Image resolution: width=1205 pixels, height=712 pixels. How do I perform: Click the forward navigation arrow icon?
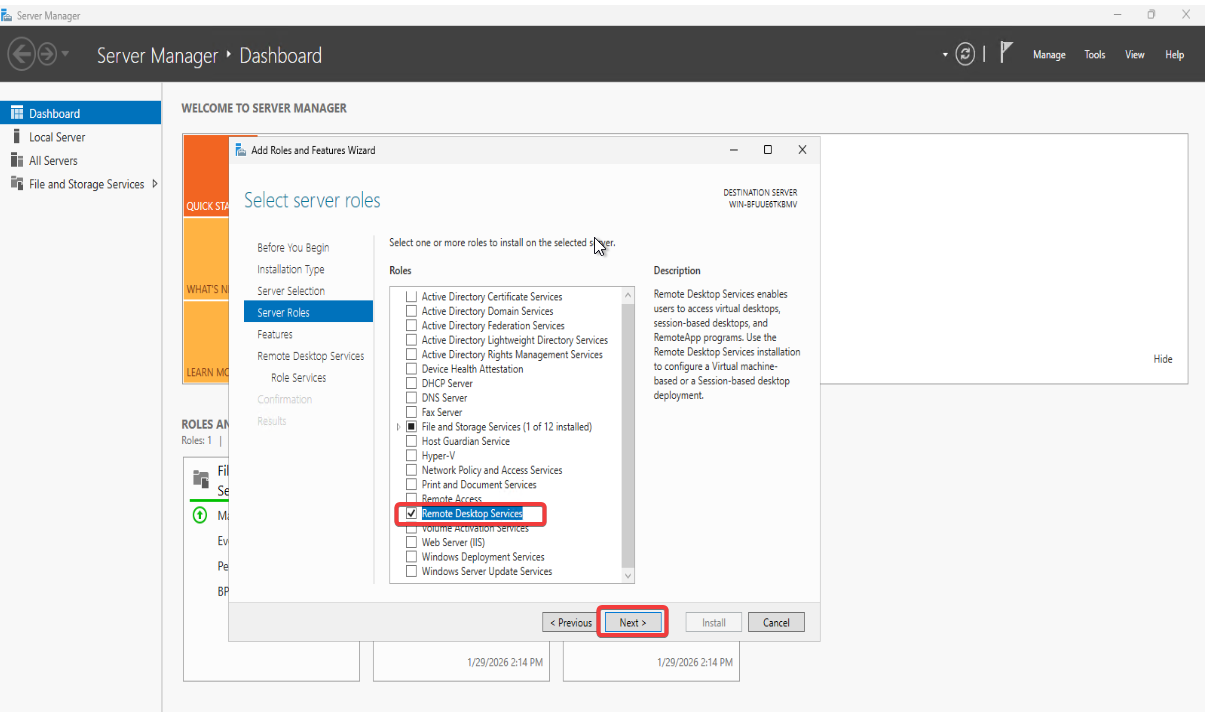pyautogui.click(x=46, y=55)
